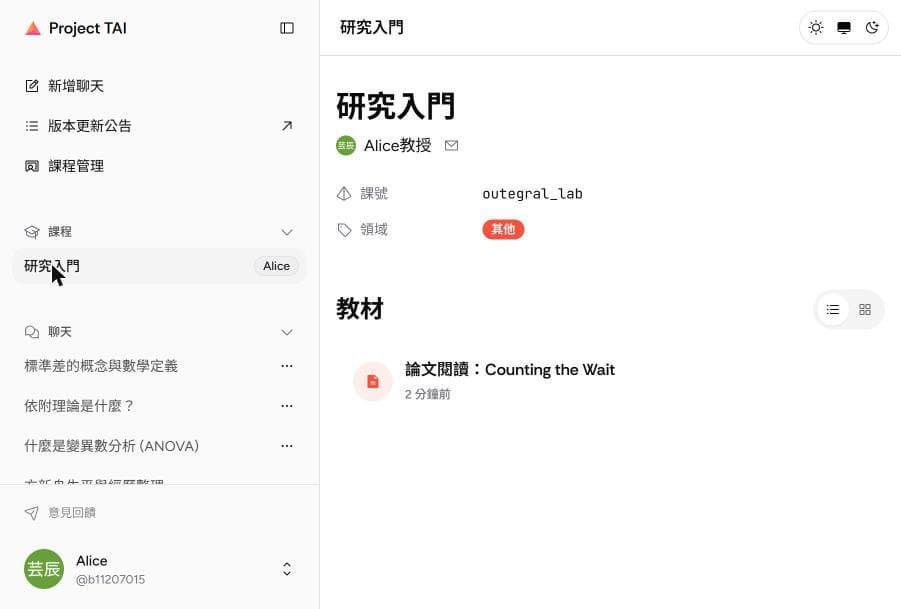Switch to system theme monitor icon
The image size is (901, 609).
coord(844,28)
